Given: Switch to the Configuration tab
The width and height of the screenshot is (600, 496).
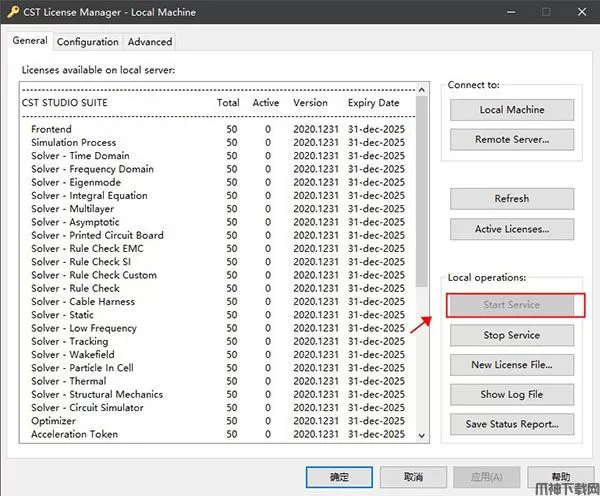Looking at the screenshot, I should click(87, 42).
